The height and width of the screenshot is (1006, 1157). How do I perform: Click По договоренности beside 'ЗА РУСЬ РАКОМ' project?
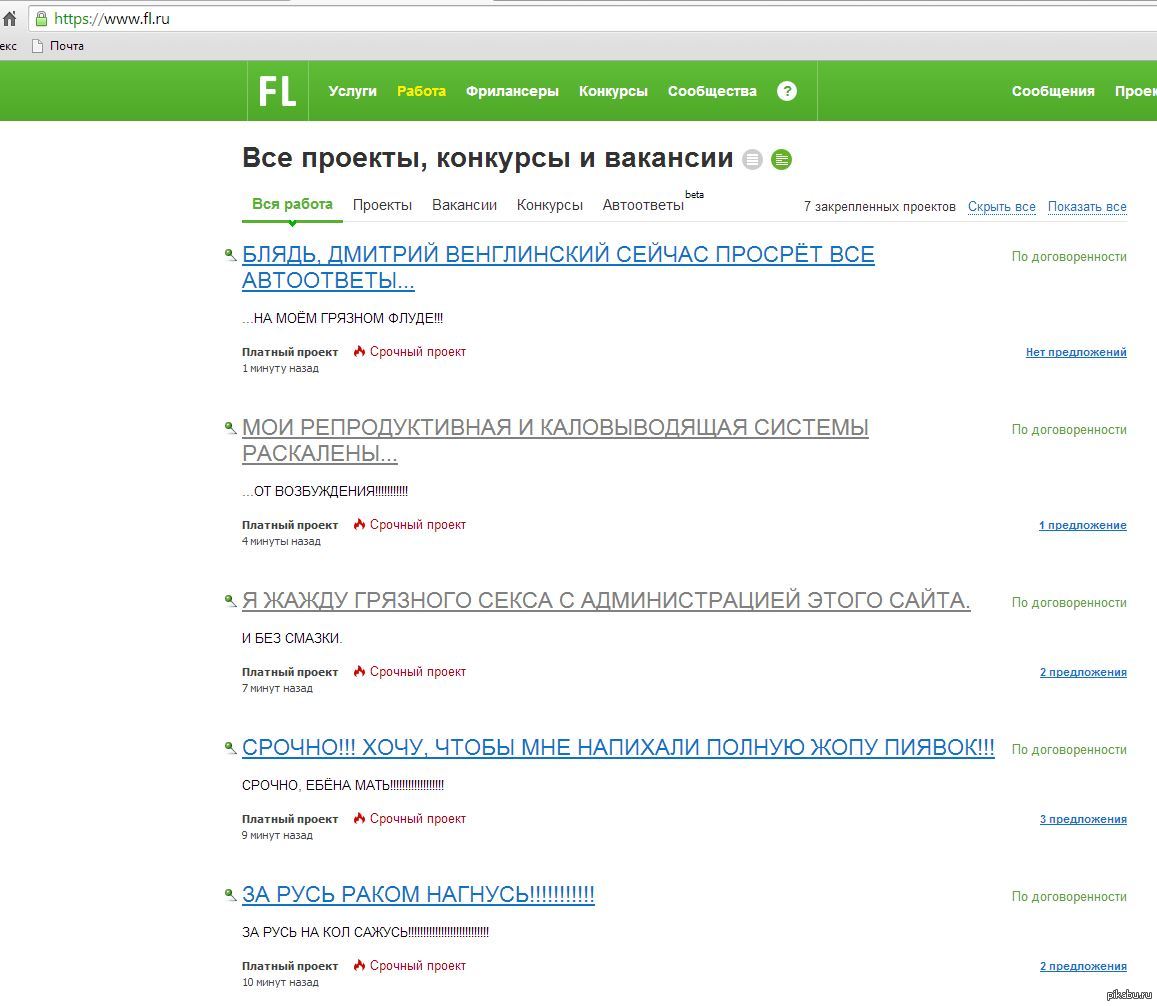[x=1069, y=896]
